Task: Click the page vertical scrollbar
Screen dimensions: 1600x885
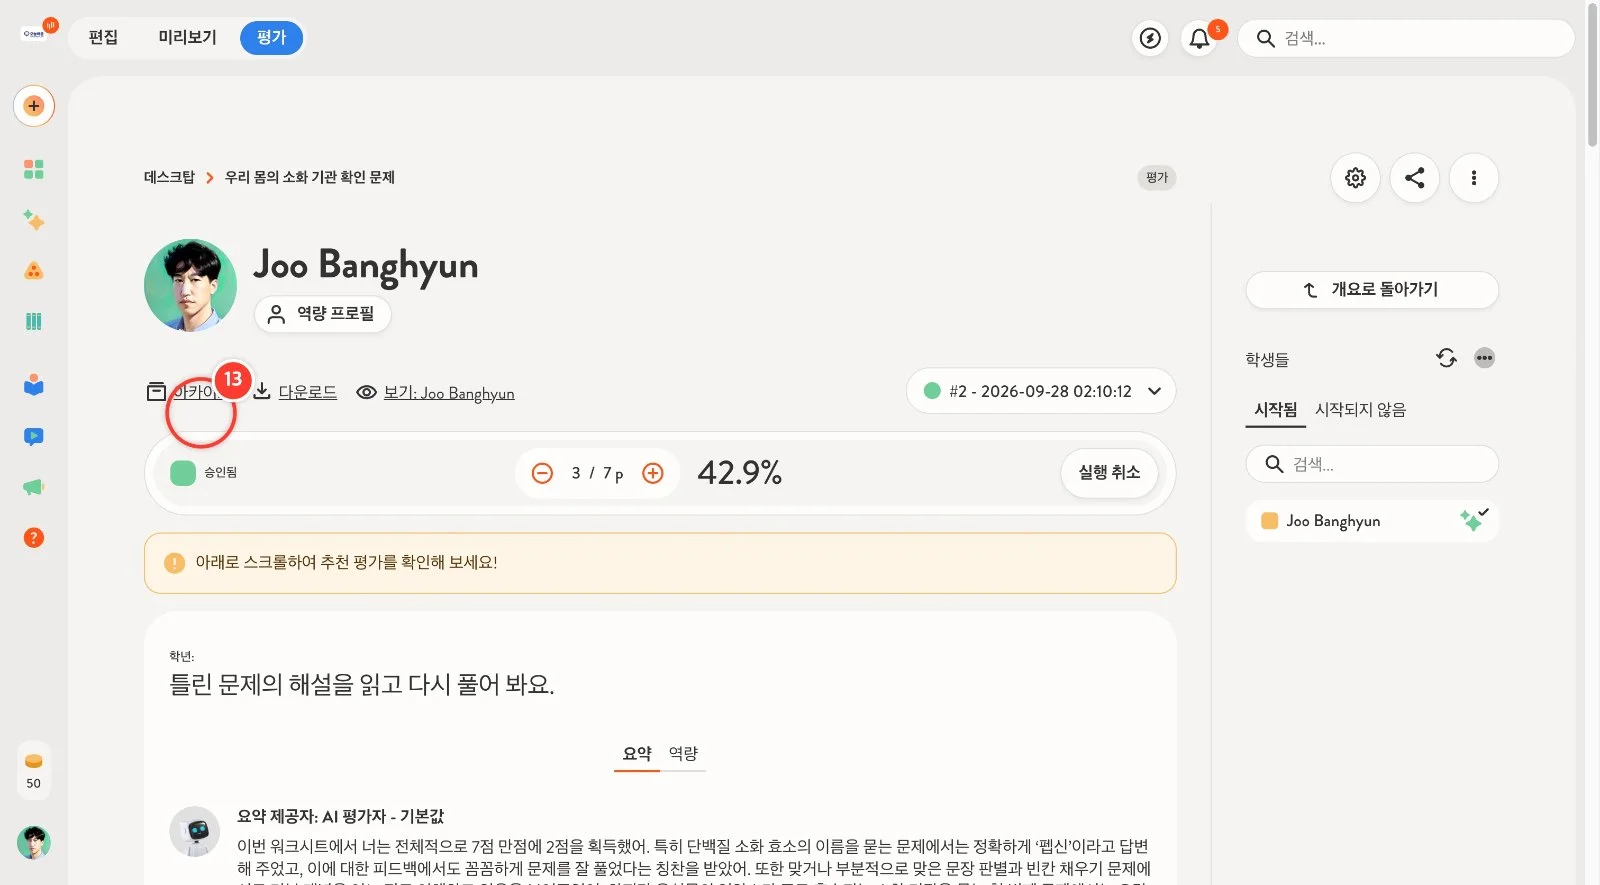Action: [x=1592, y=75]
